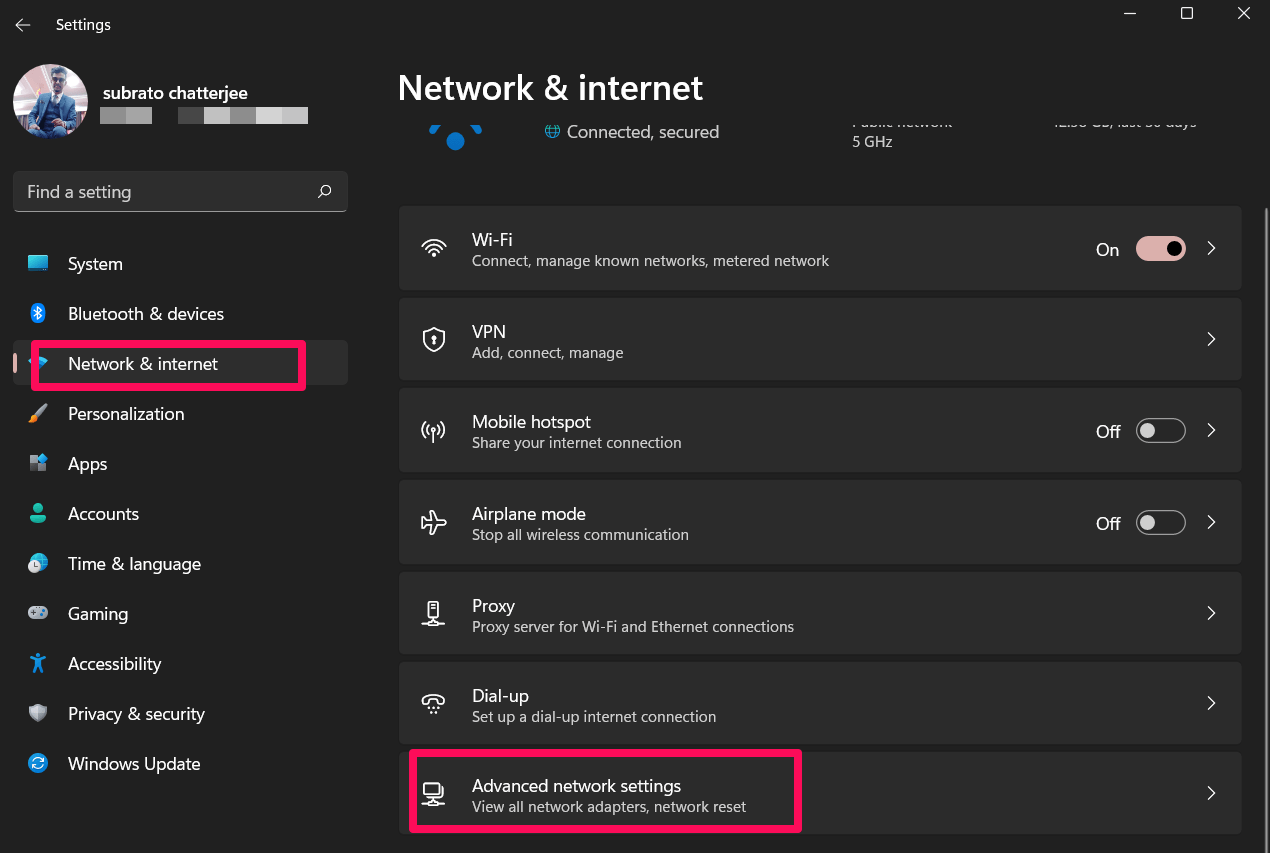This screenshot has width=1270, height=853.
Task: Open the Wi-Fi settings title
Action: coord(492,240)
